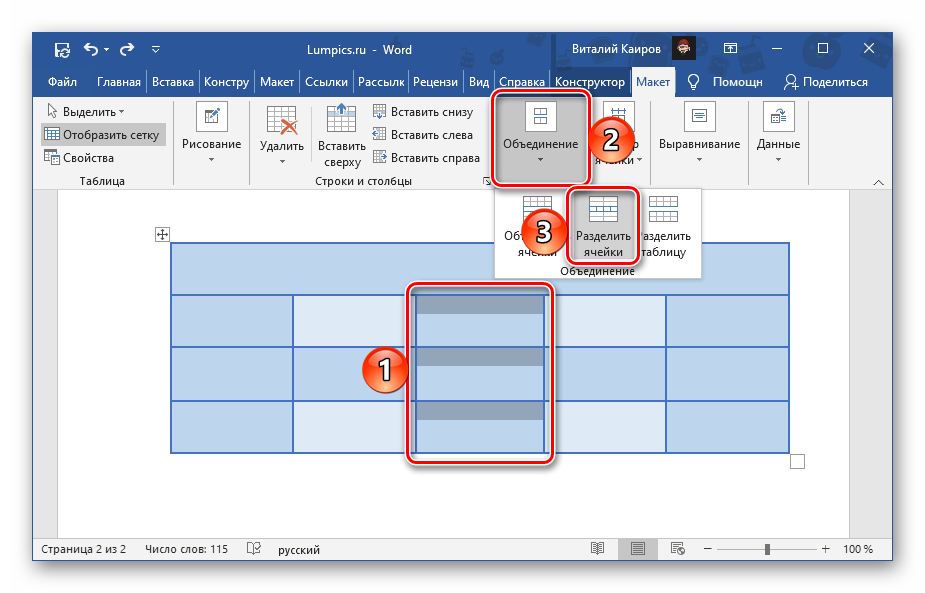925x593 pixels.
Task: Open the Вставка ribbon tab
Action: click(x=172, y=82)
